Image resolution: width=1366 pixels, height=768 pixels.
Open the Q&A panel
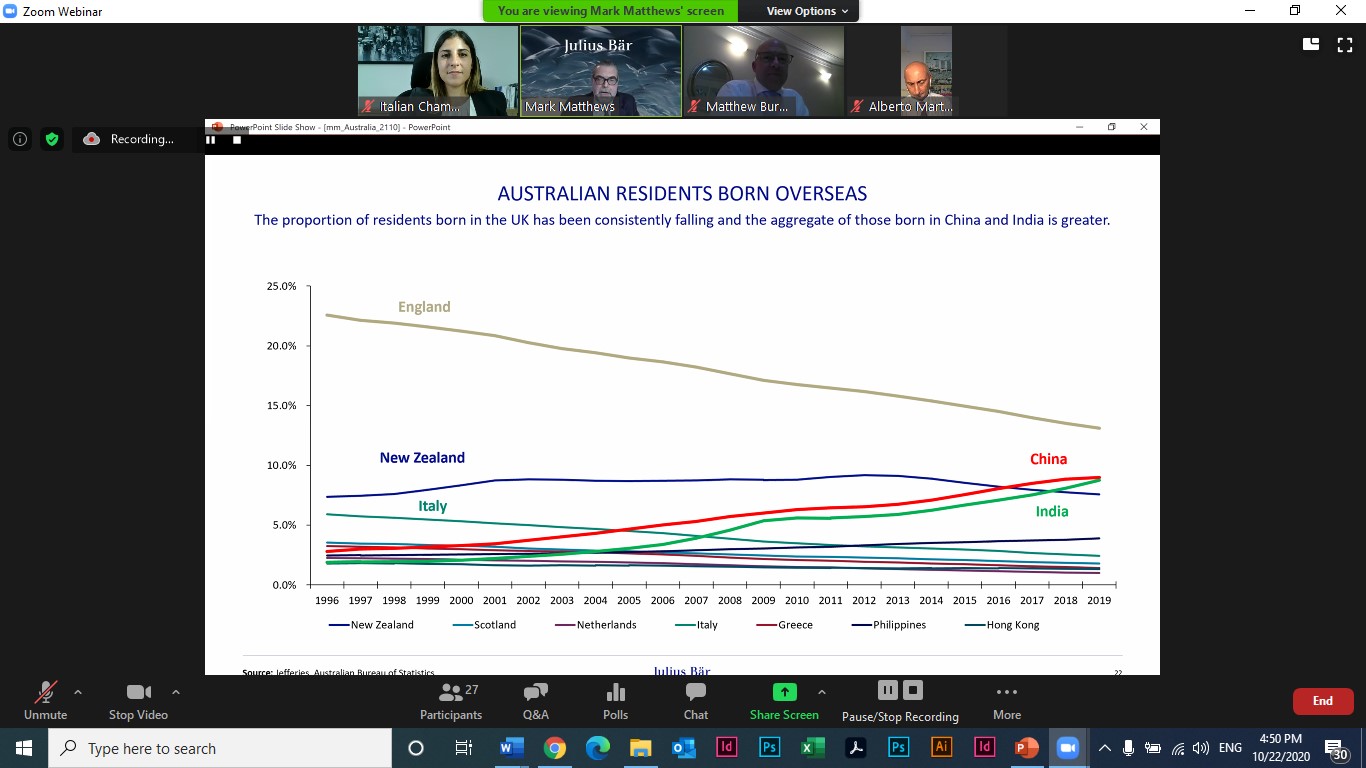click(x=535, y=700)
